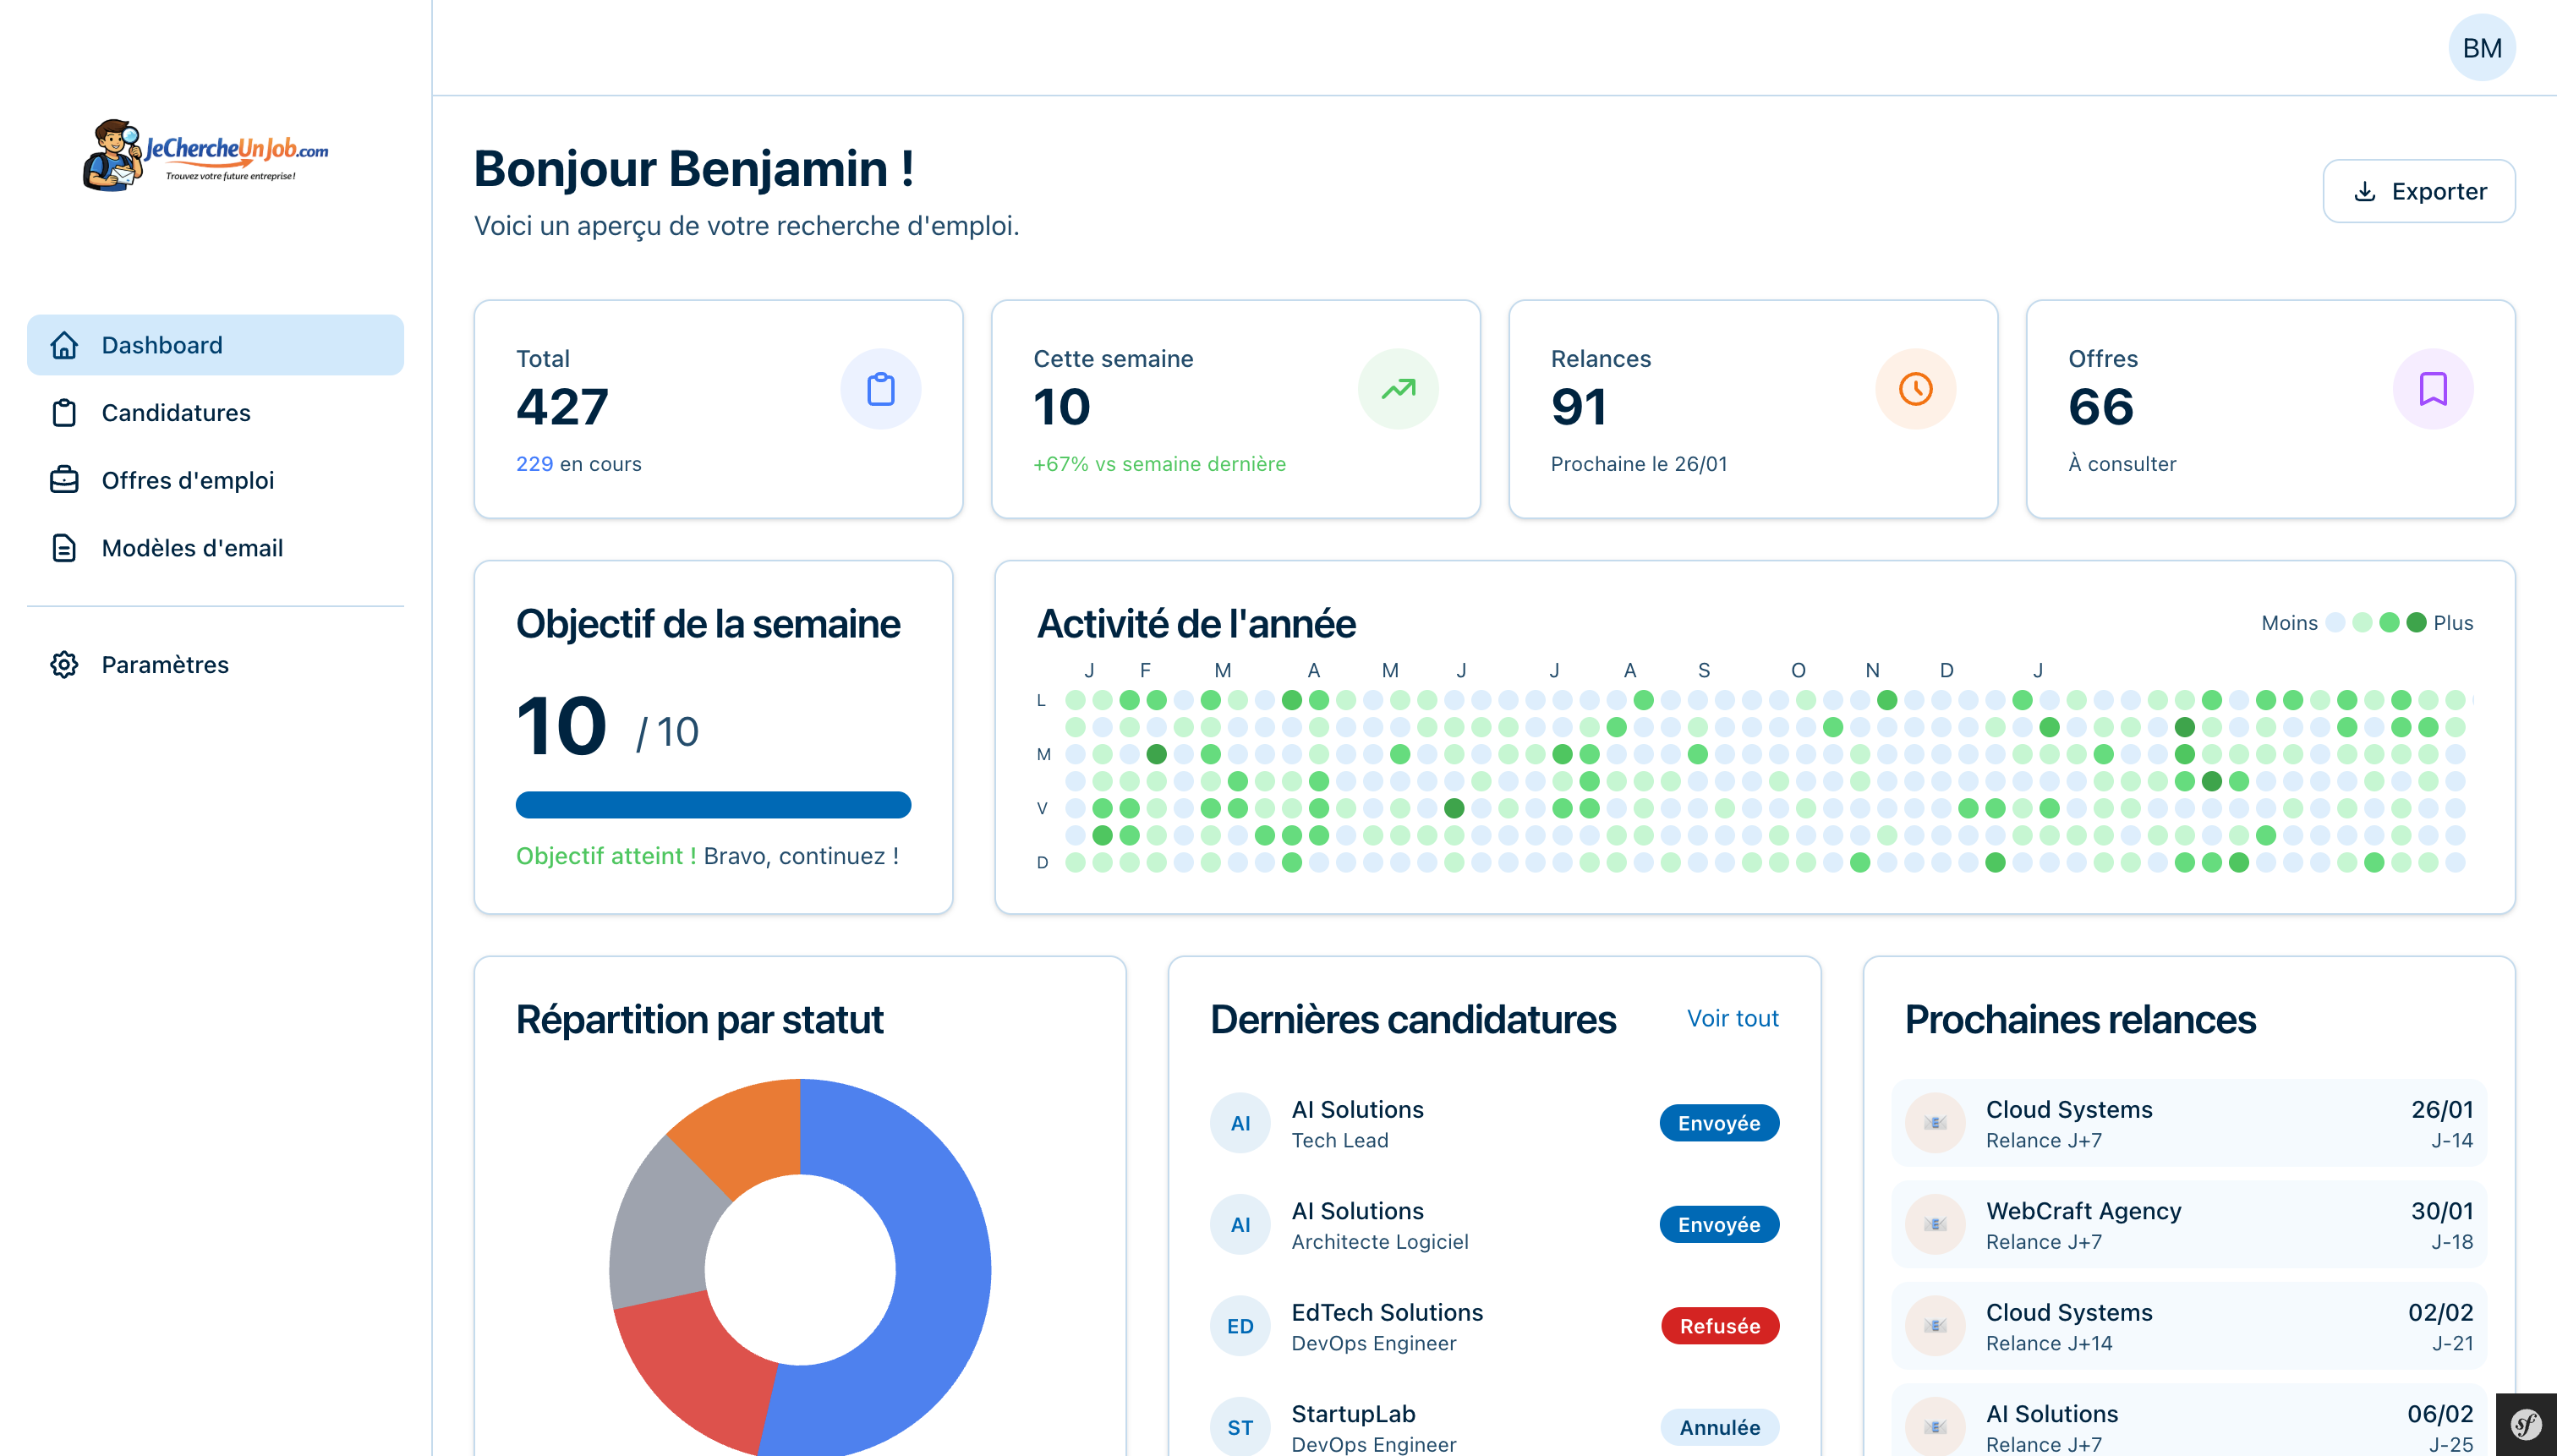Select the Offres d'emploi briefcase icon
2557x1456 pixels.
[x=64, y=480]
